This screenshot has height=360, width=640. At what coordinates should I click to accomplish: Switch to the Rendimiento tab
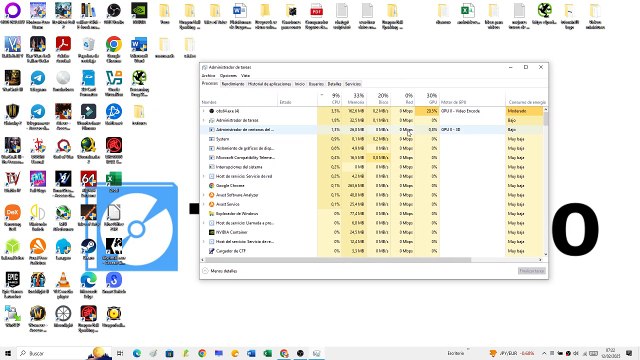(x=233, y=84)
